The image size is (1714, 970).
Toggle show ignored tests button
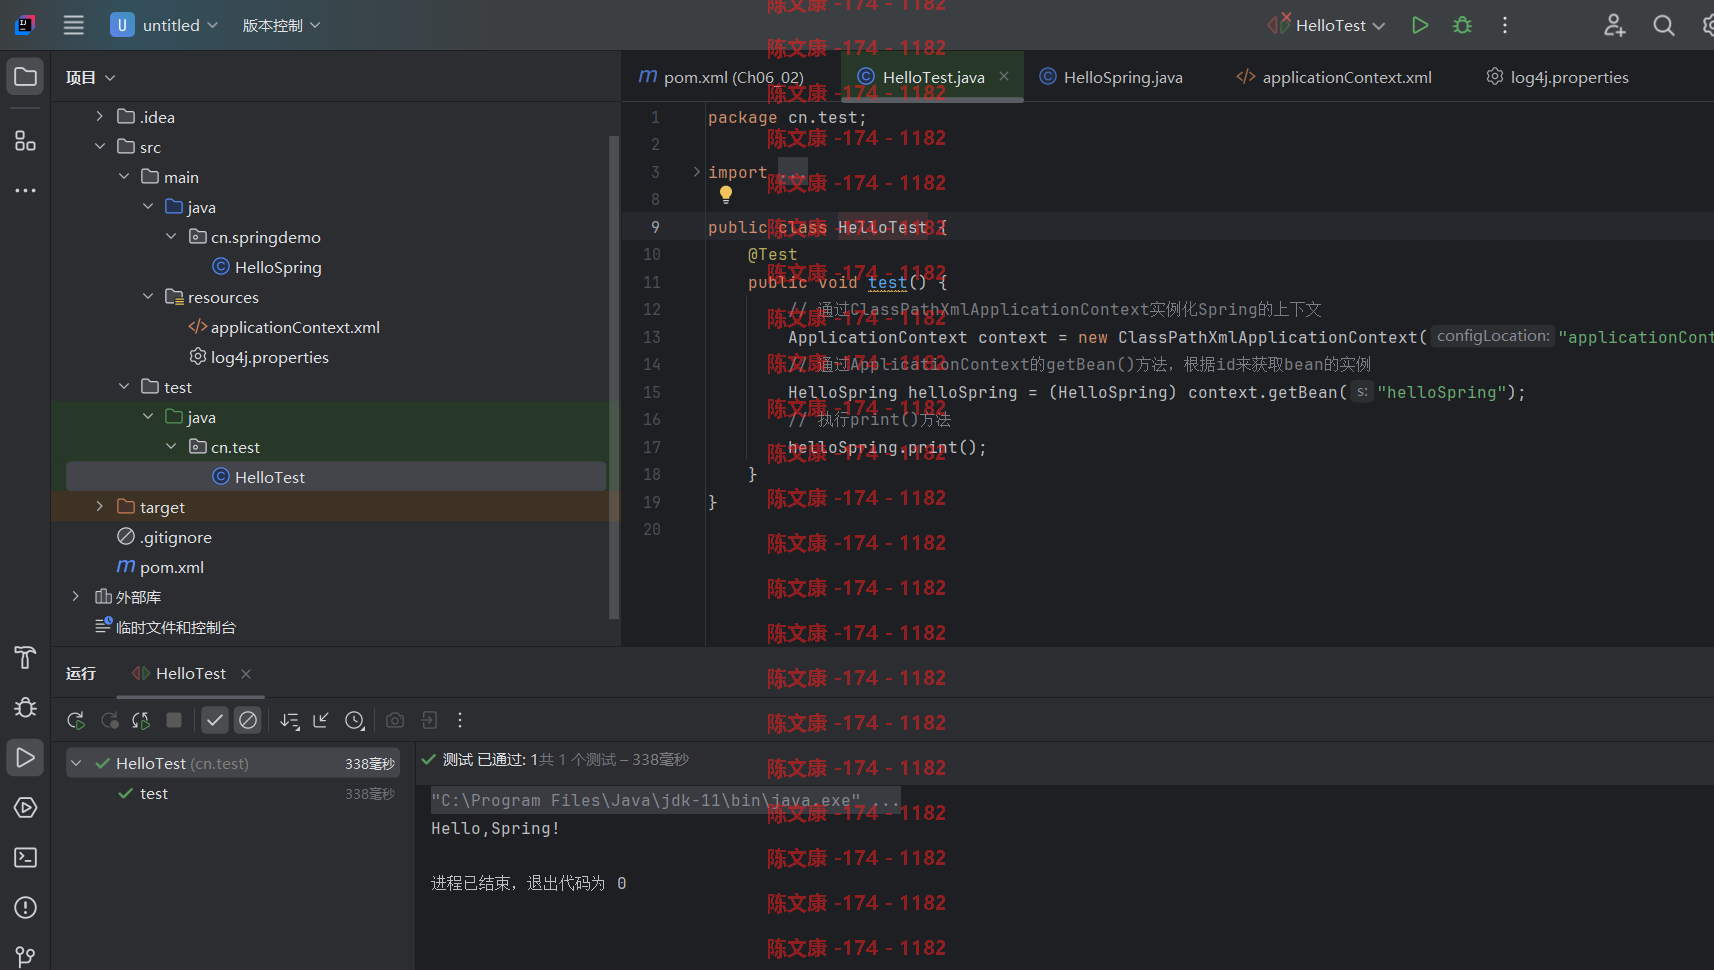click(248, 720)
